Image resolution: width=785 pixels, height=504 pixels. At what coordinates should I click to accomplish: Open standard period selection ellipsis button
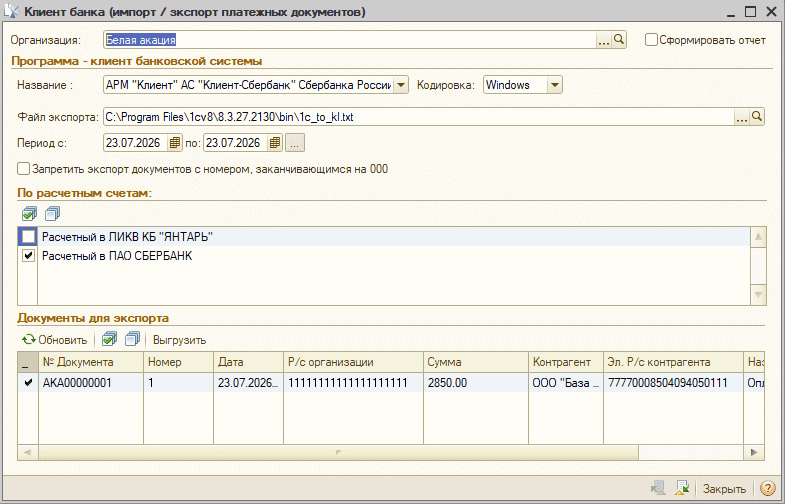tap(295, 143)
